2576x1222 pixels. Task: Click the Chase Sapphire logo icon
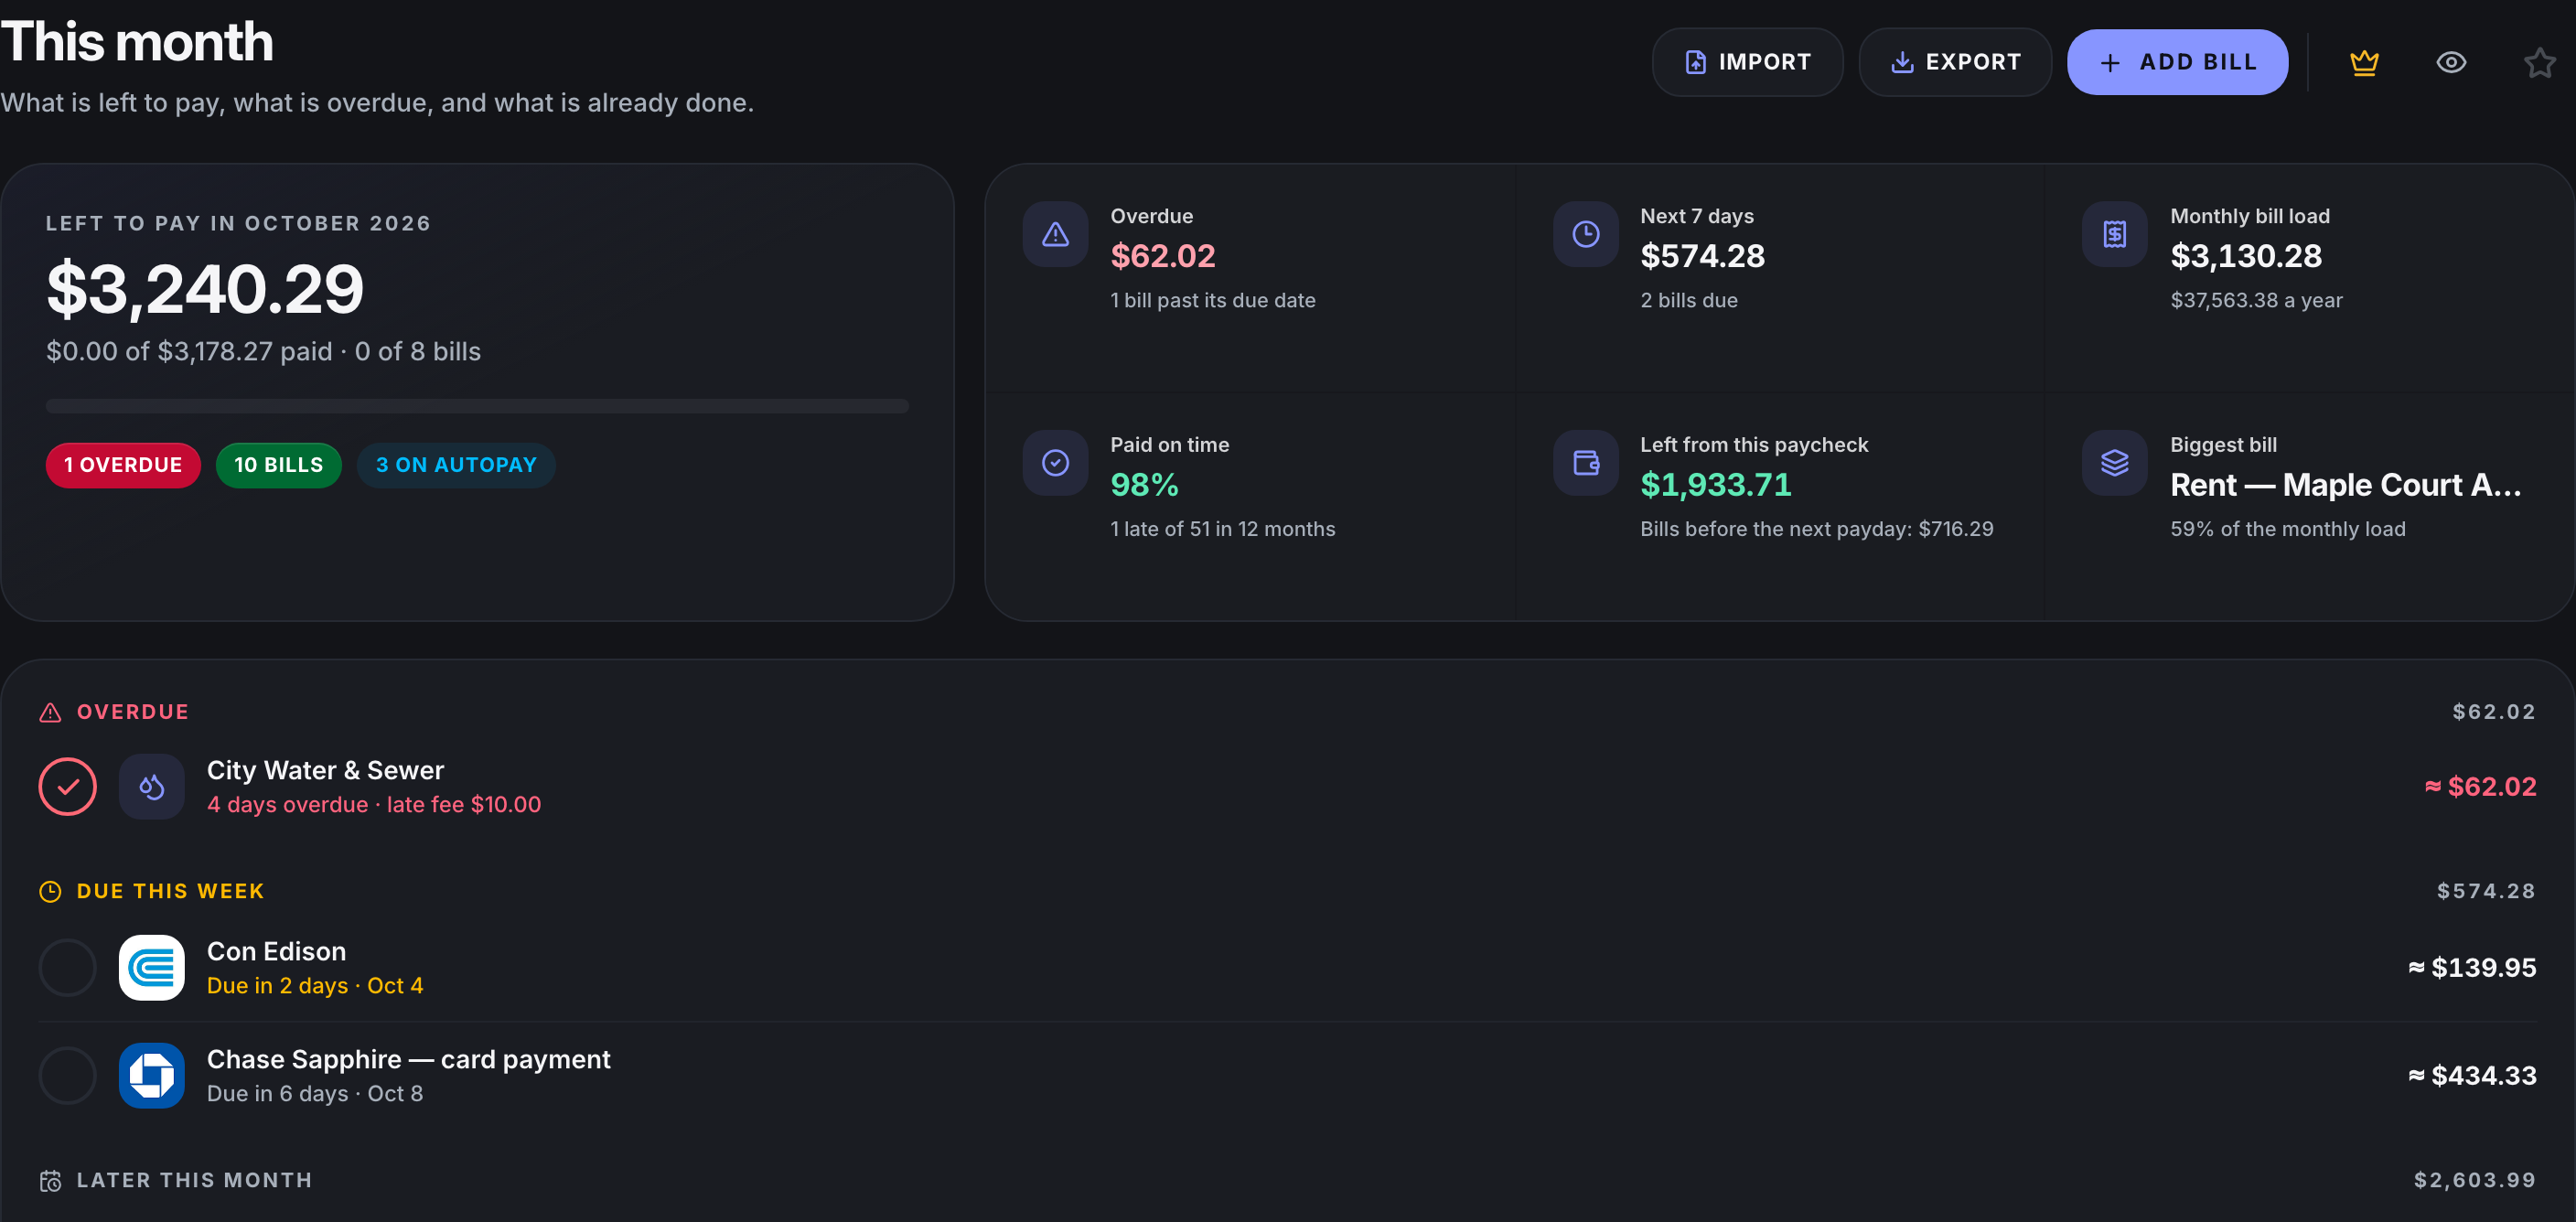[152, 1076]
